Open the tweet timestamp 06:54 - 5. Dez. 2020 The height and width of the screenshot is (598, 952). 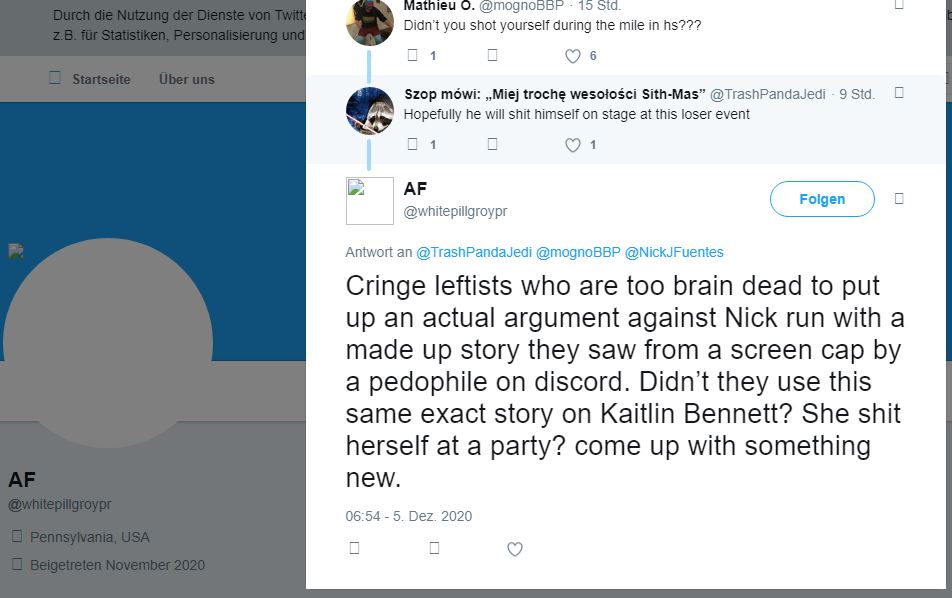[x=409, y=516]
